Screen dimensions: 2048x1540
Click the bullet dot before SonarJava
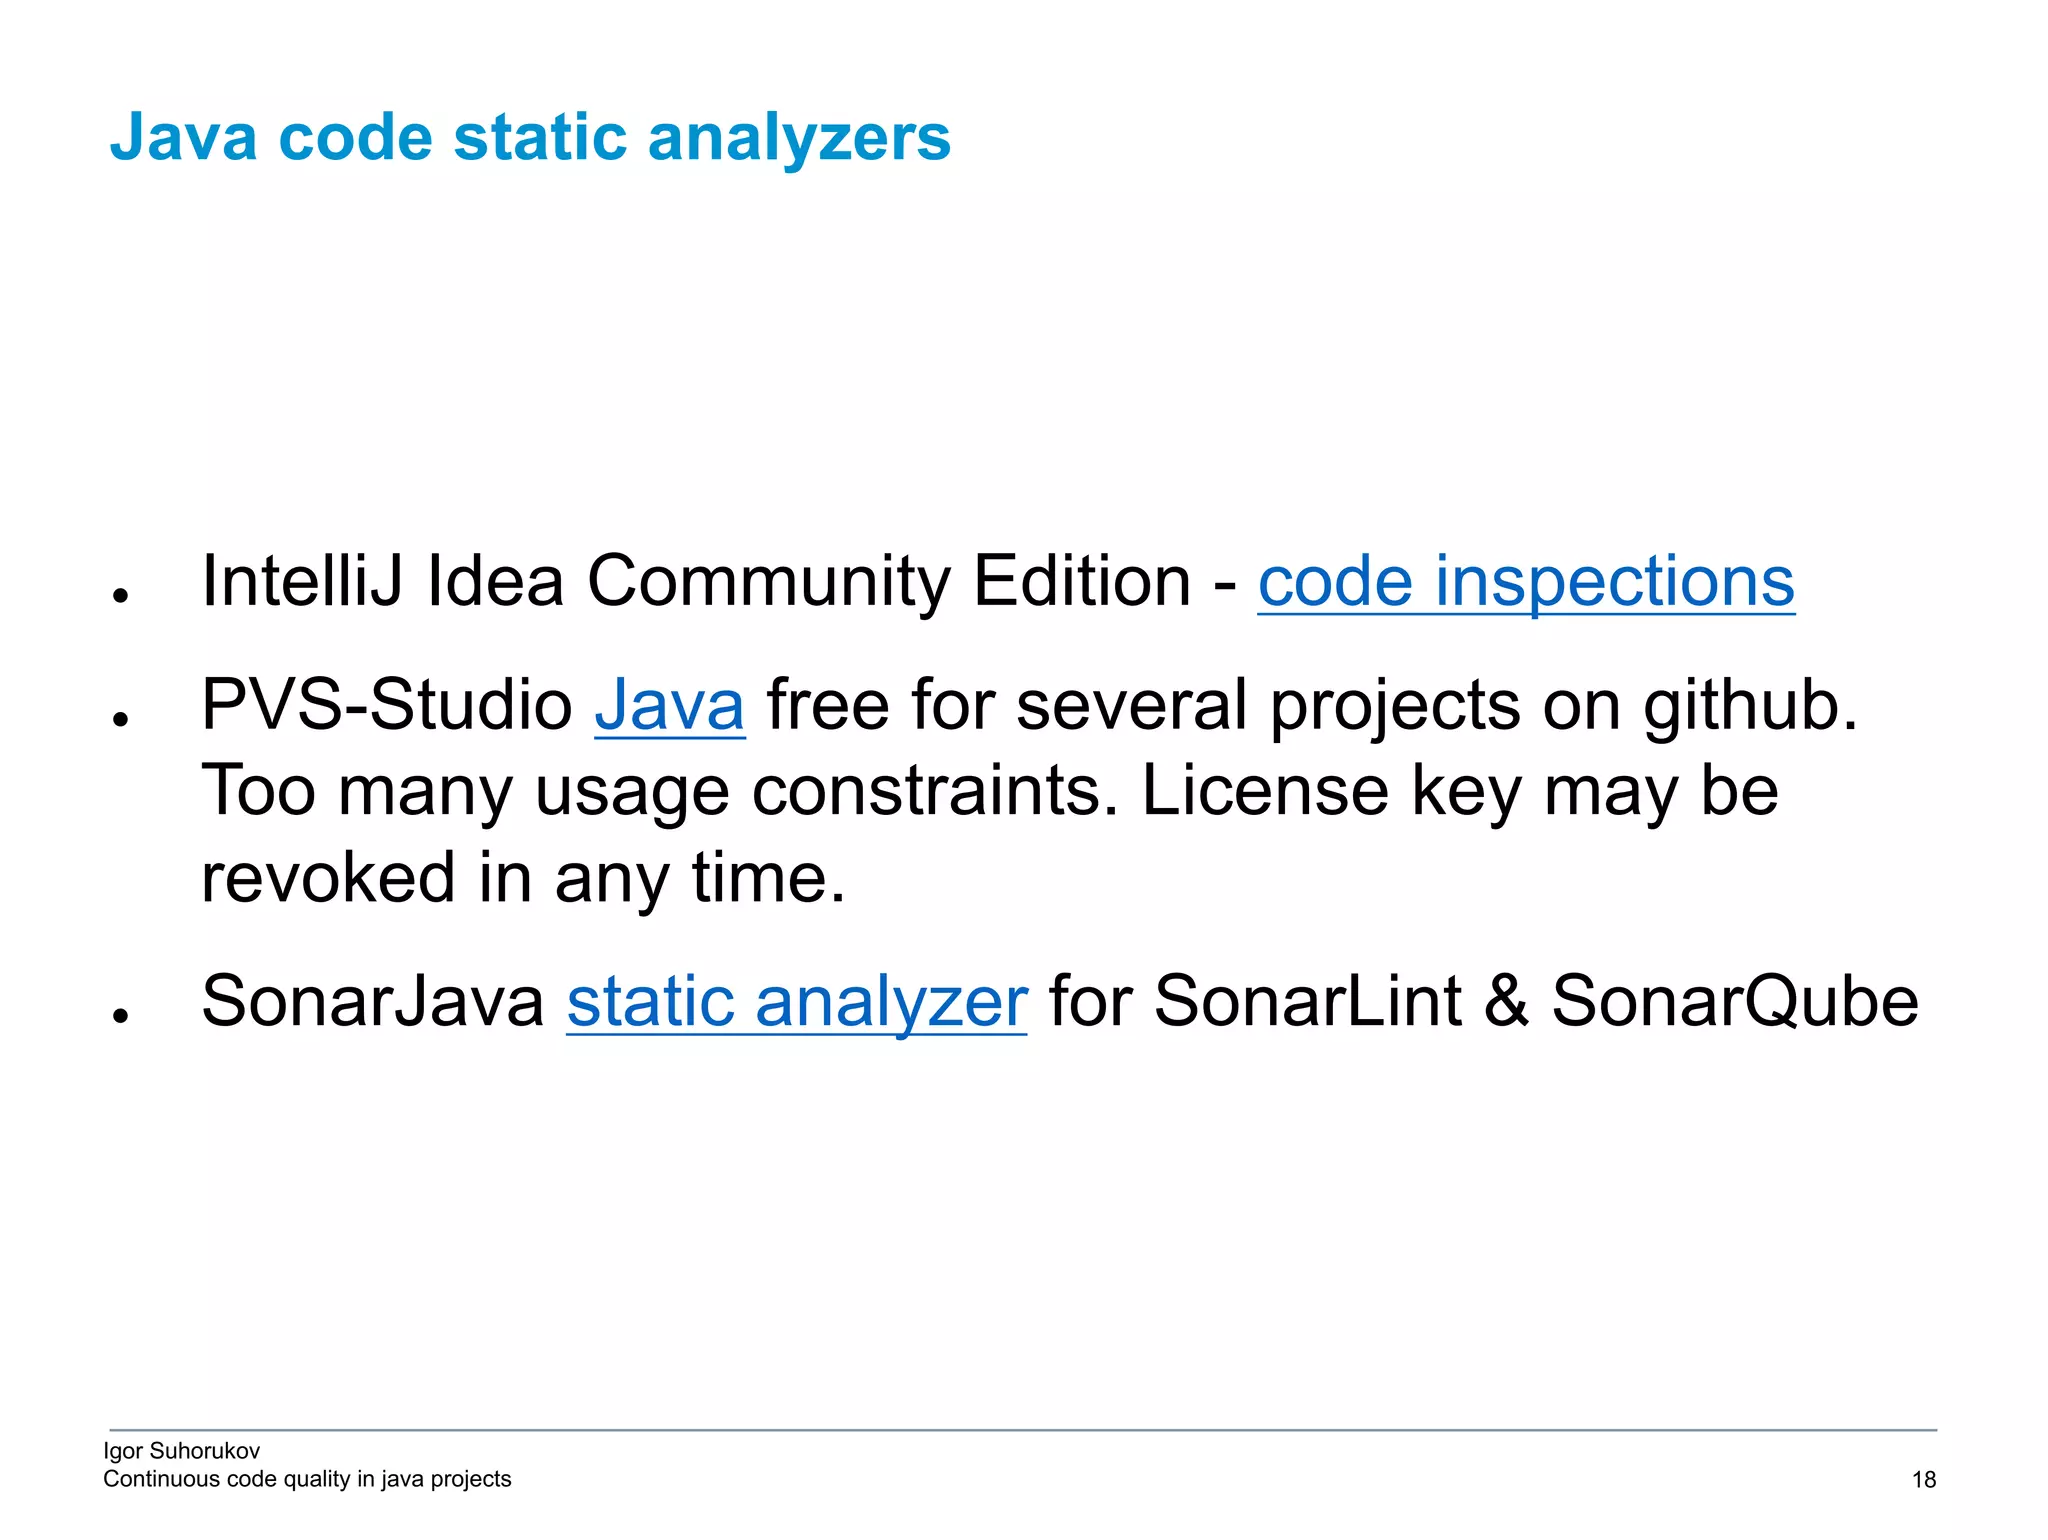pyautogui.click(x=121, y=1016)
